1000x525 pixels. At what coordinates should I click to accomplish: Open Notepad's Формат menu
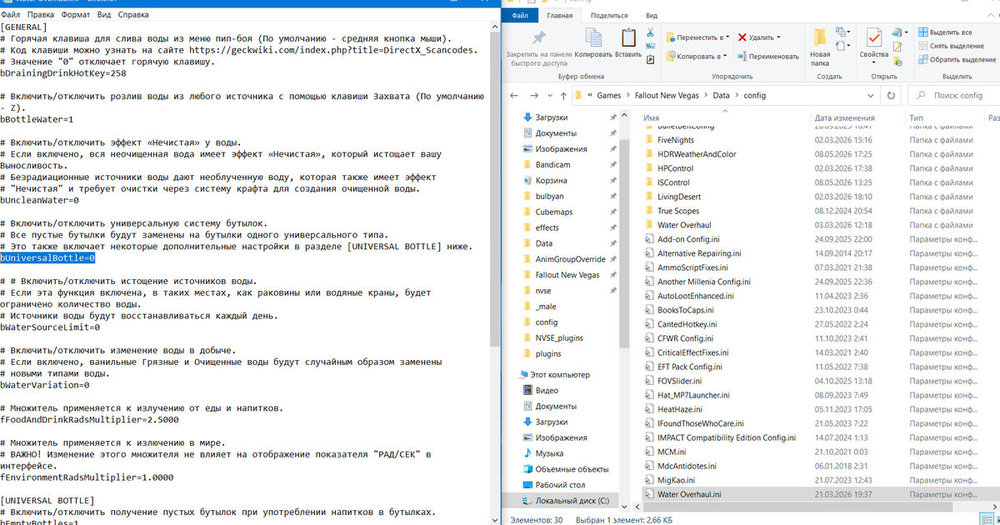coord(76,14)
